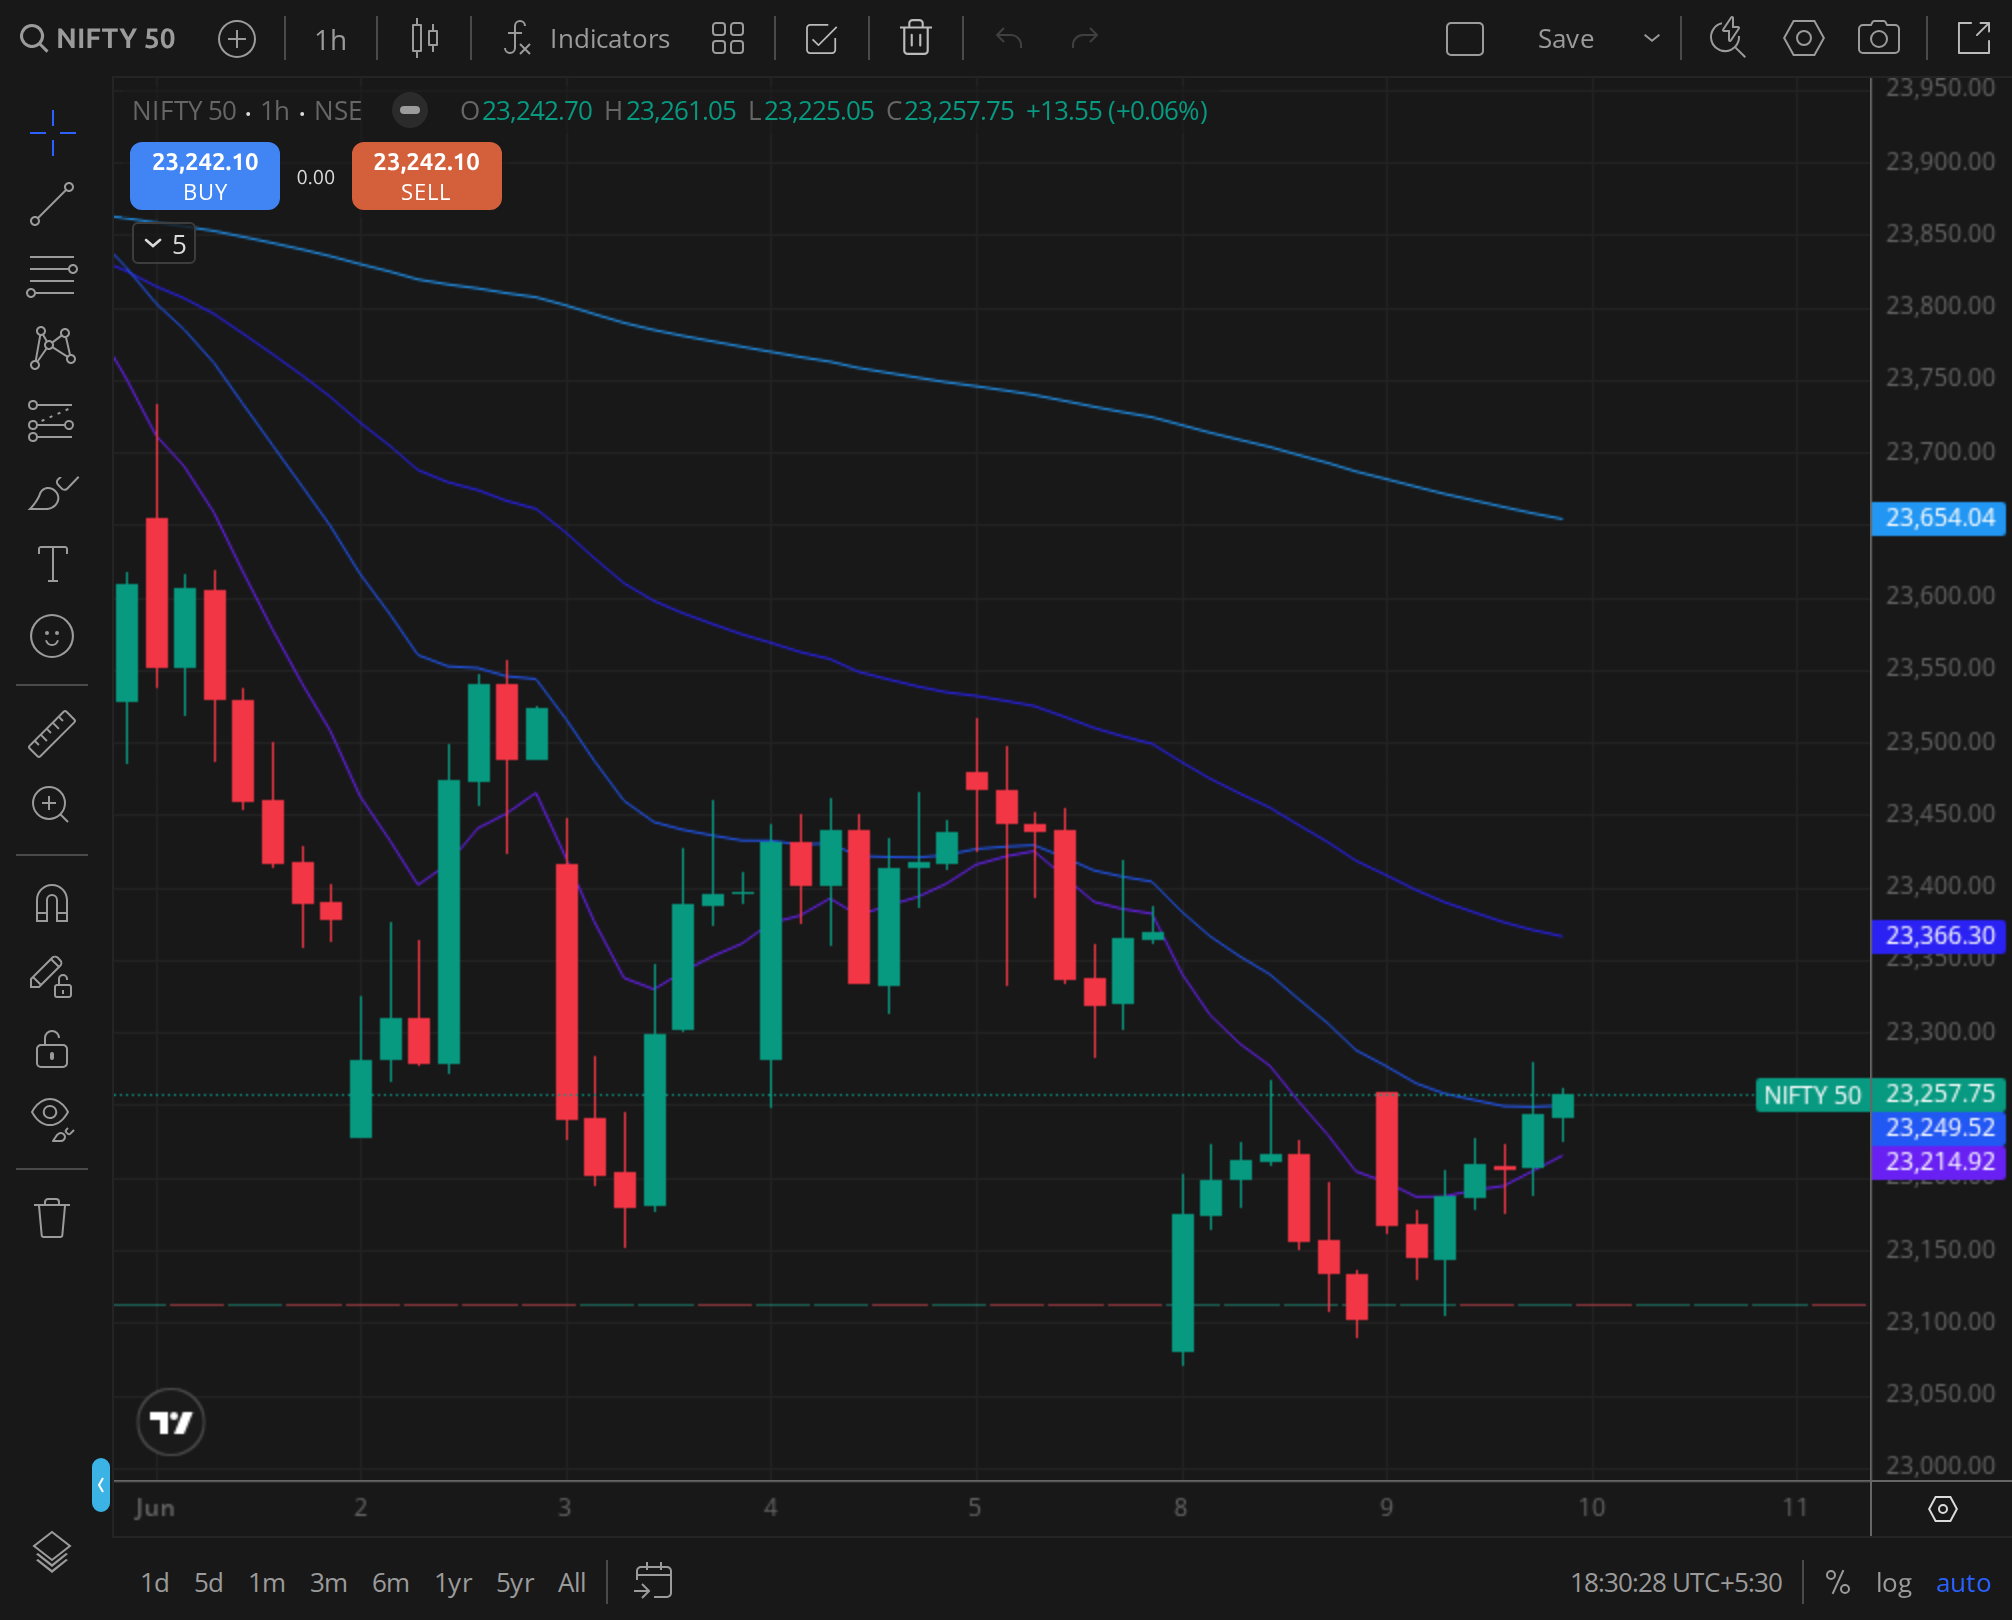
Task: Open the NIFTY 50 symbol search
Action: click(98, 39)
